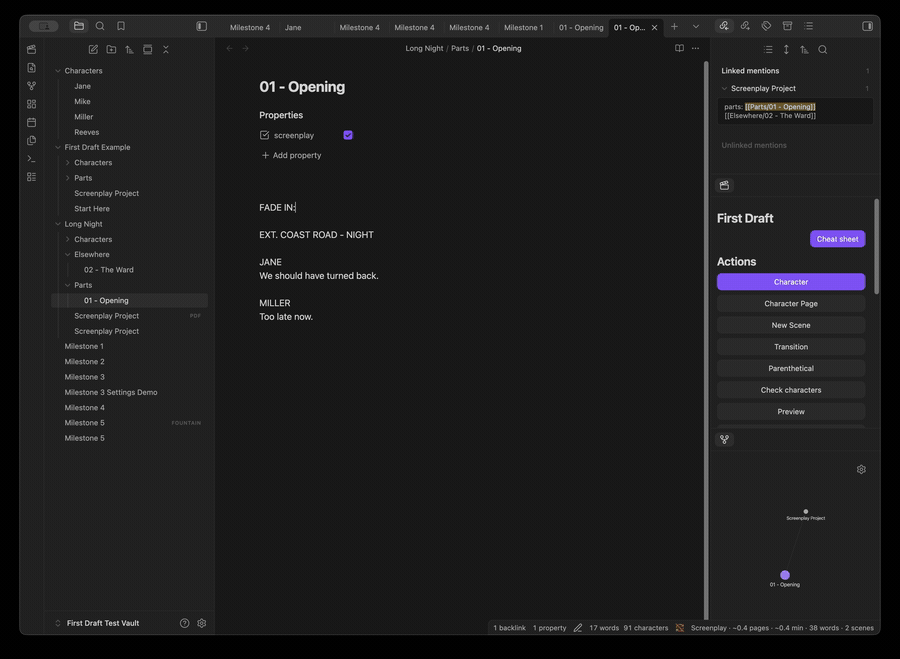Click Long Night in breadcrumb path
The image size is (900, 659).
click(x=424, y=48)
